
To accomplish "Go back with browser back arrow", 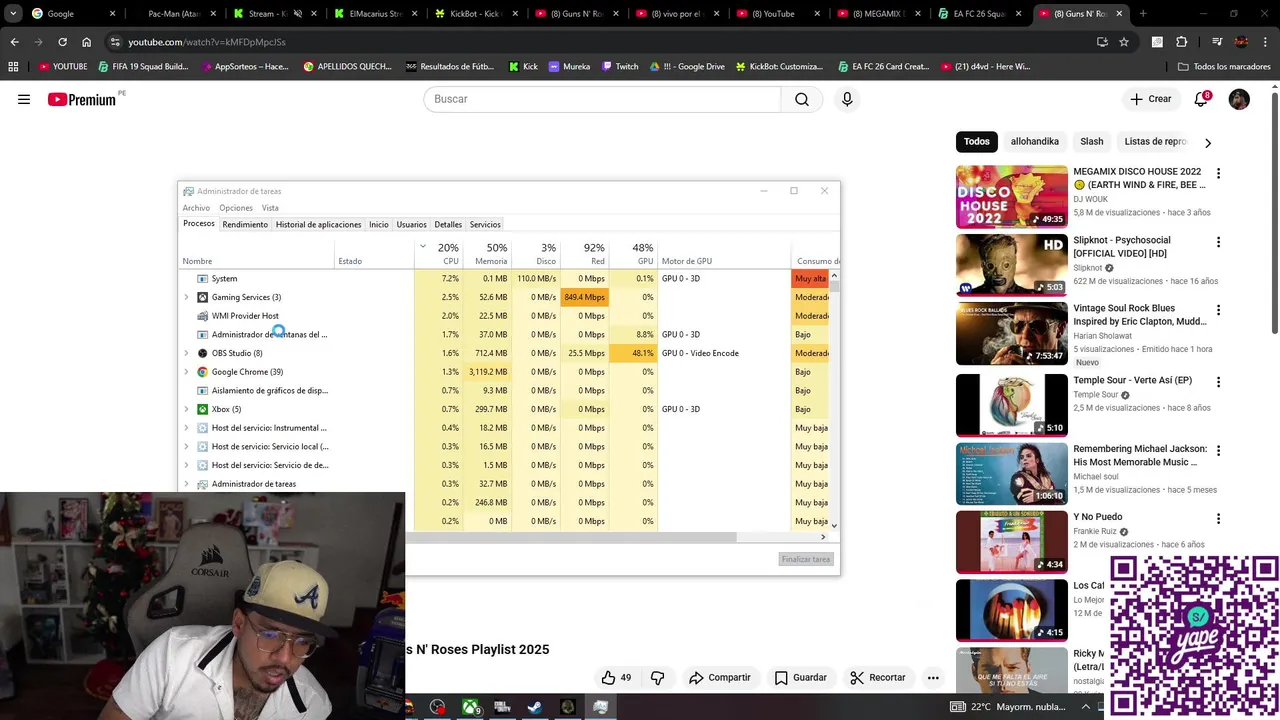I will (14, 42).
